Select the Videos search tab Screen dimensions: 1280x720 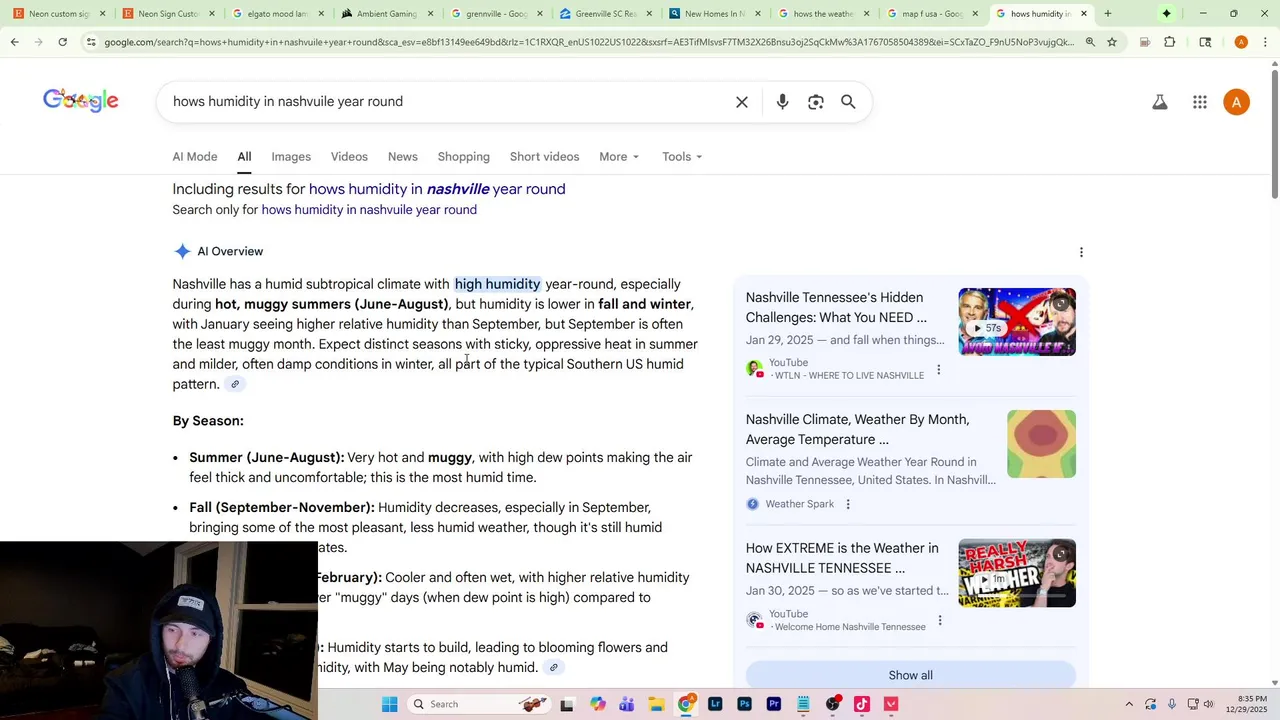349,157
